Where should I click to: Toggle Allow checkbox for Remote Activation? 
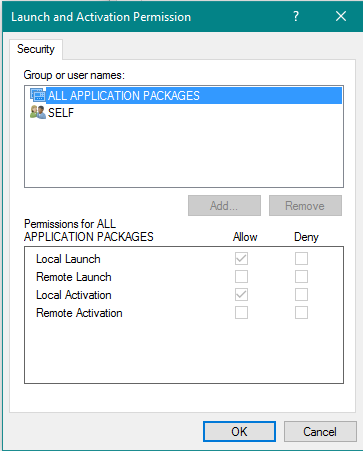coord(241,312)
